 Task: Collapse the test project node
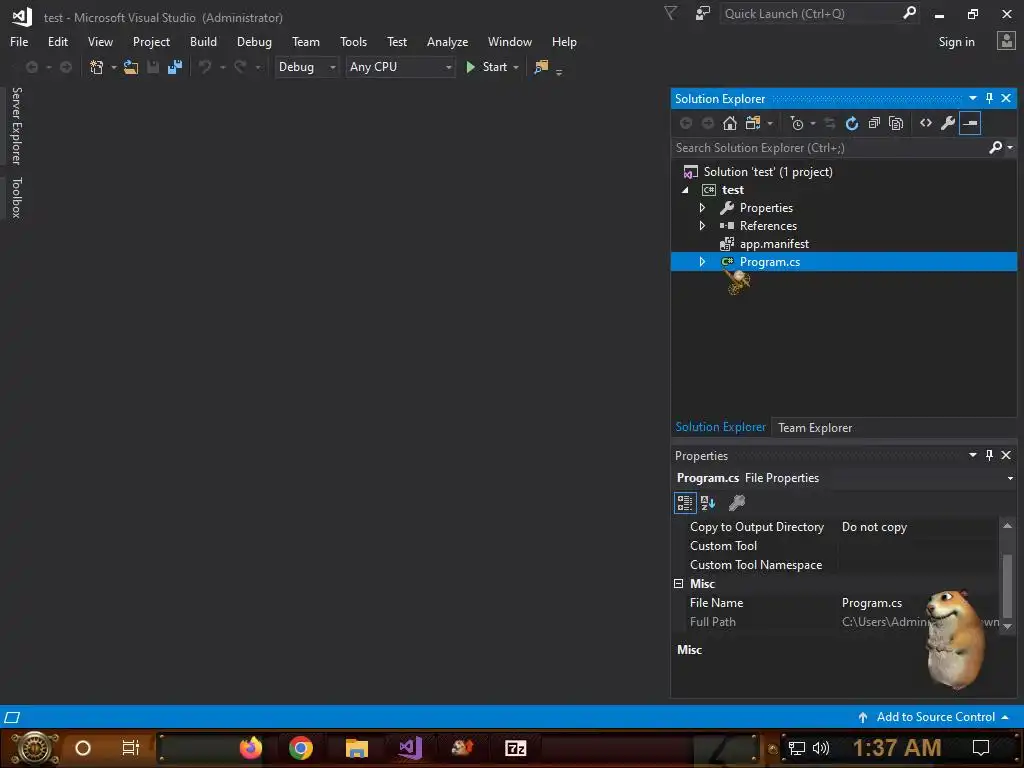[685, 190]
